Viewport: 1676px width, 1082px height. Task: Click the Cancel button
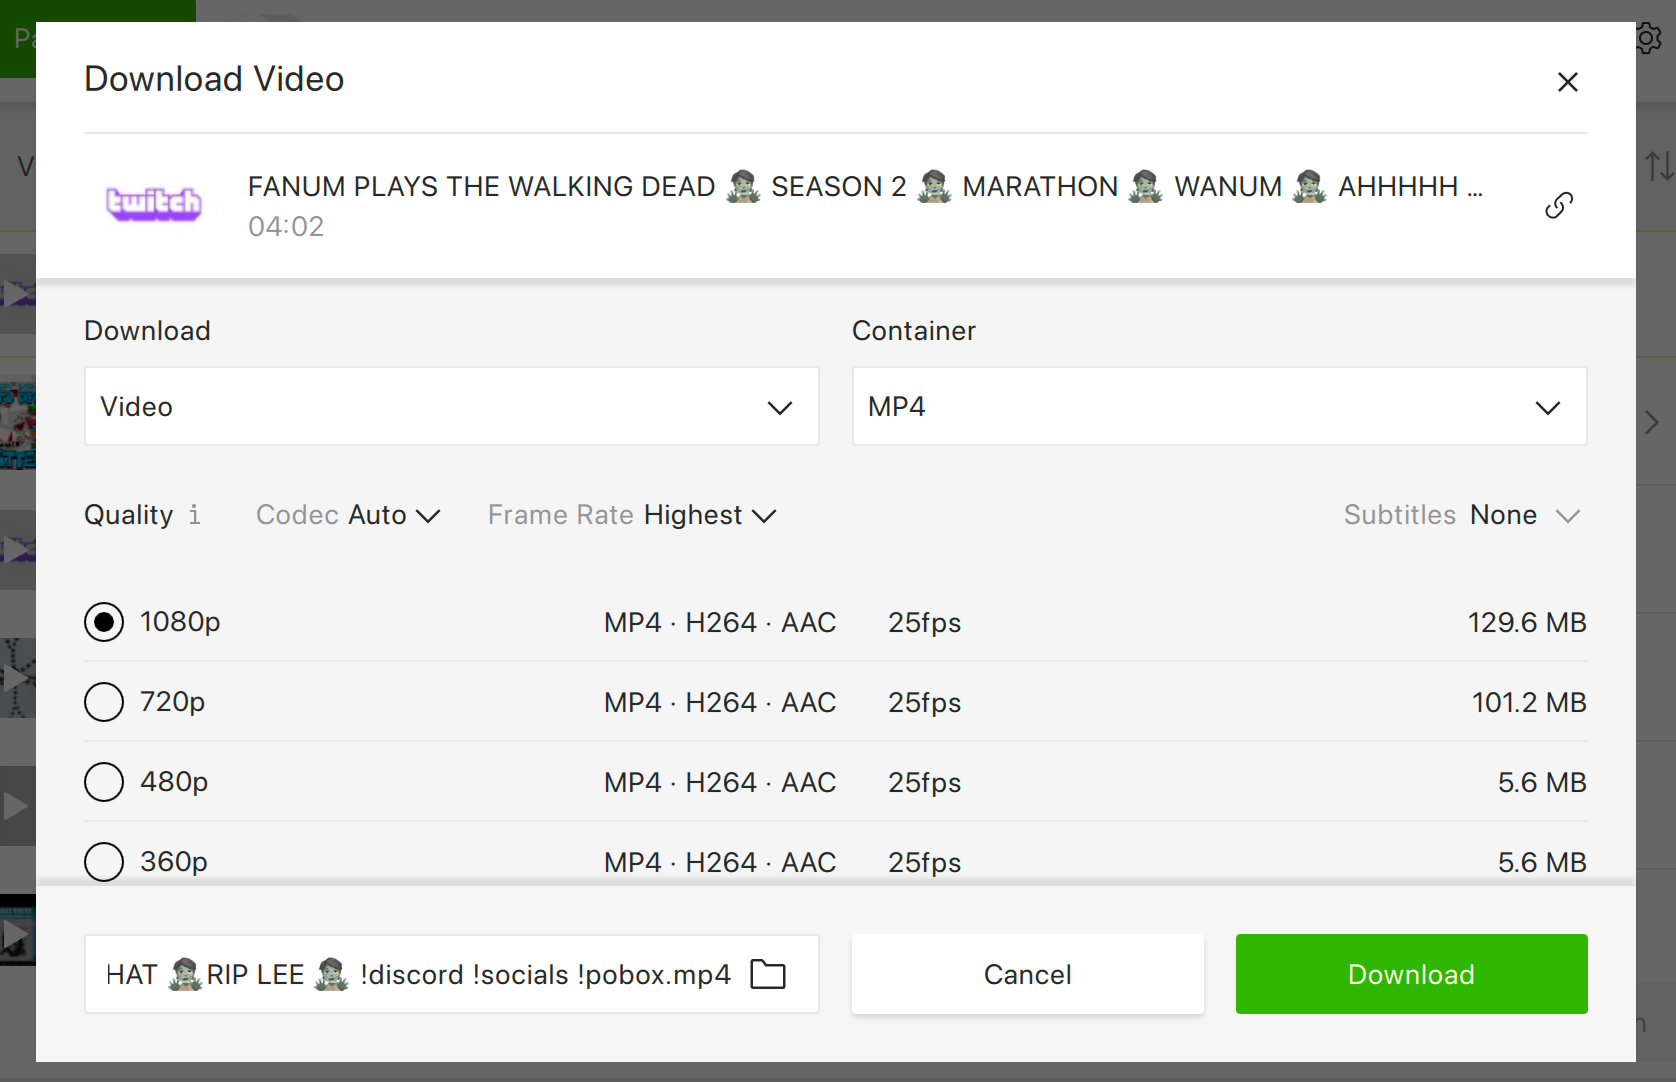(x=1028, y=974)
